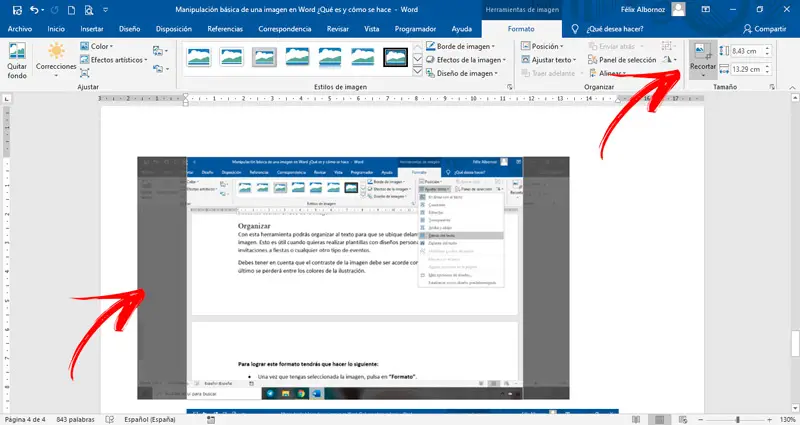Open Efectos de la imagen dropdown

coord(465,60)
